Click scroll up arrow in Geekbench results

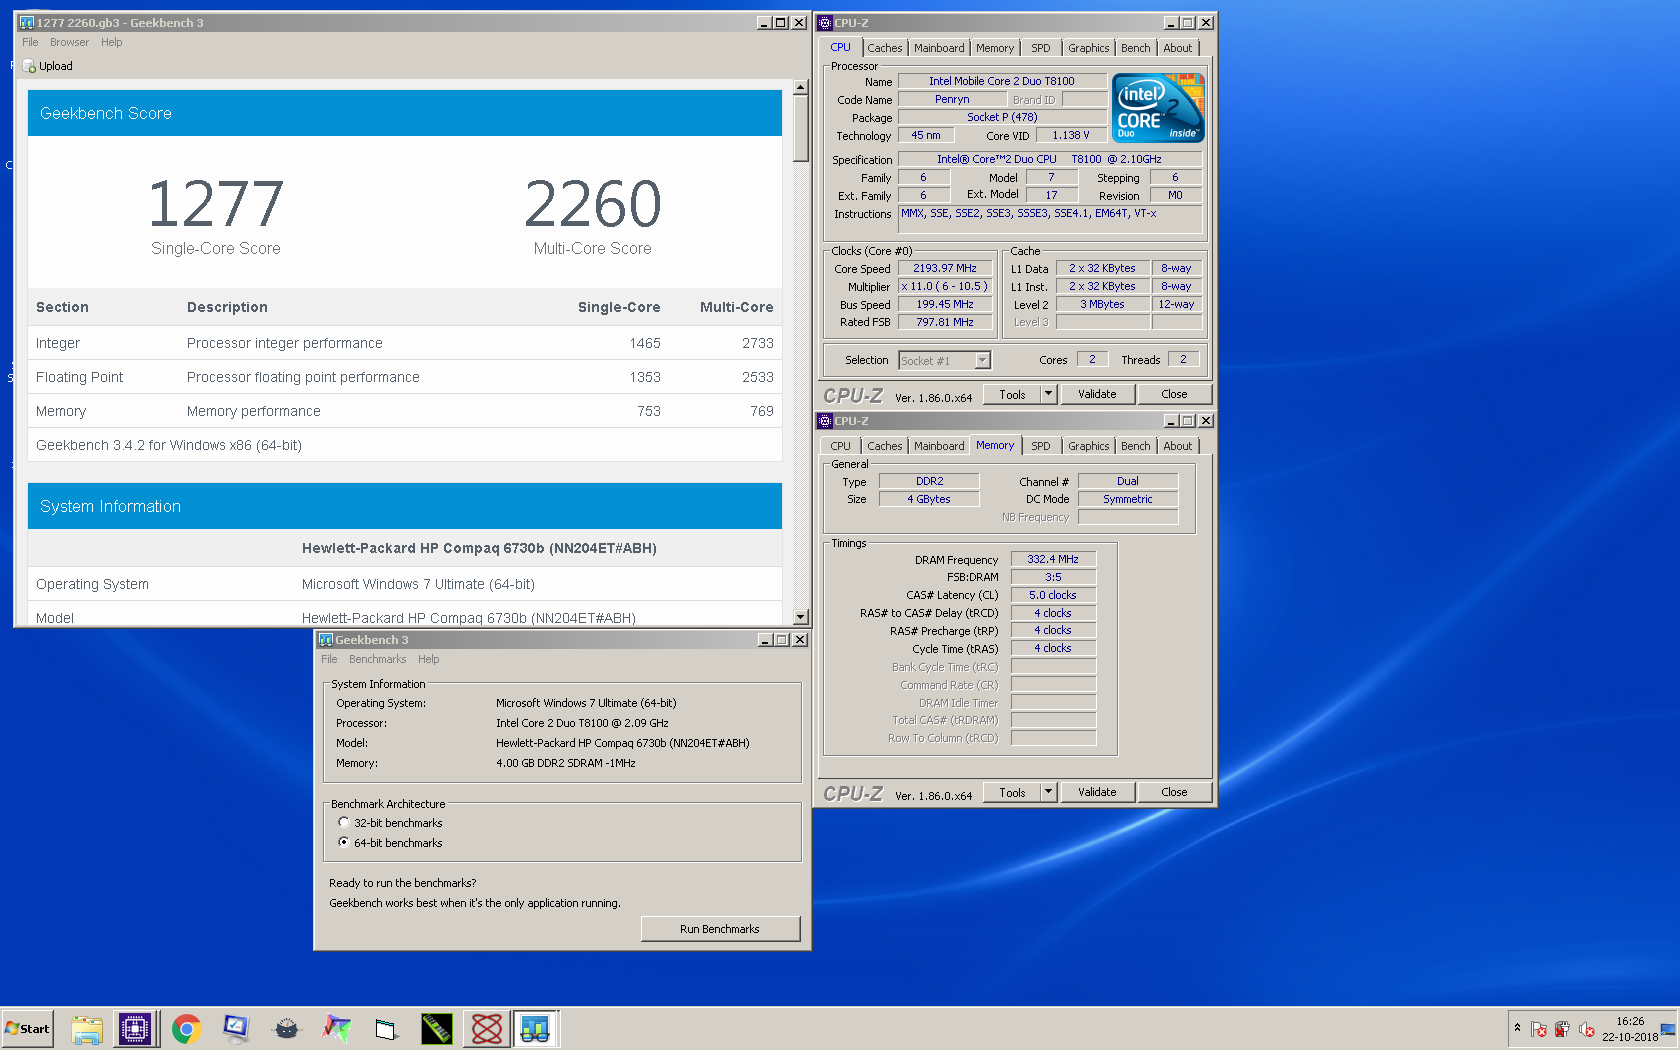(800, 88)
